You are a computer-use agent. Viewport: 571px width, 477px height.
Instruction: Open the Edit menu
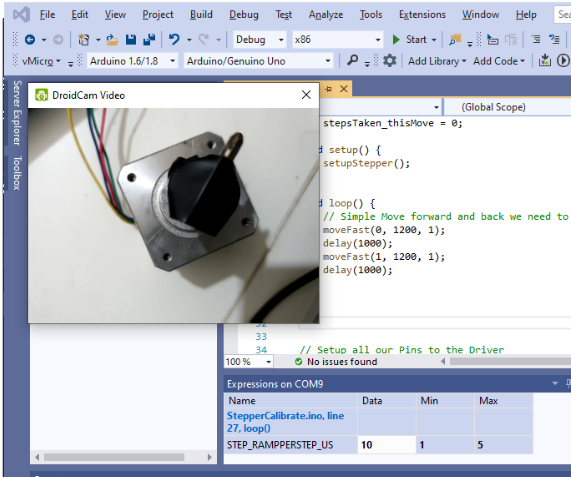click(x=79, y=15)
